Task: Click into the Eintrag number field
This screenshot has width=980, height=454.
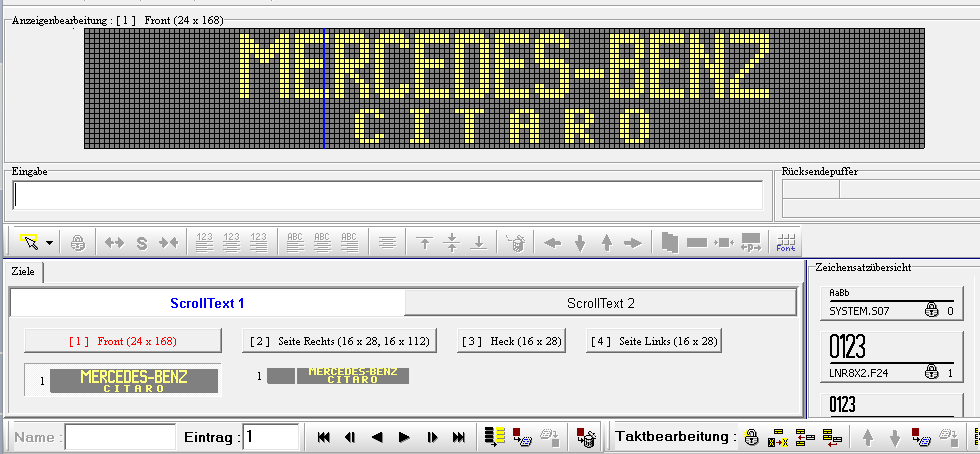Action: 270,437
